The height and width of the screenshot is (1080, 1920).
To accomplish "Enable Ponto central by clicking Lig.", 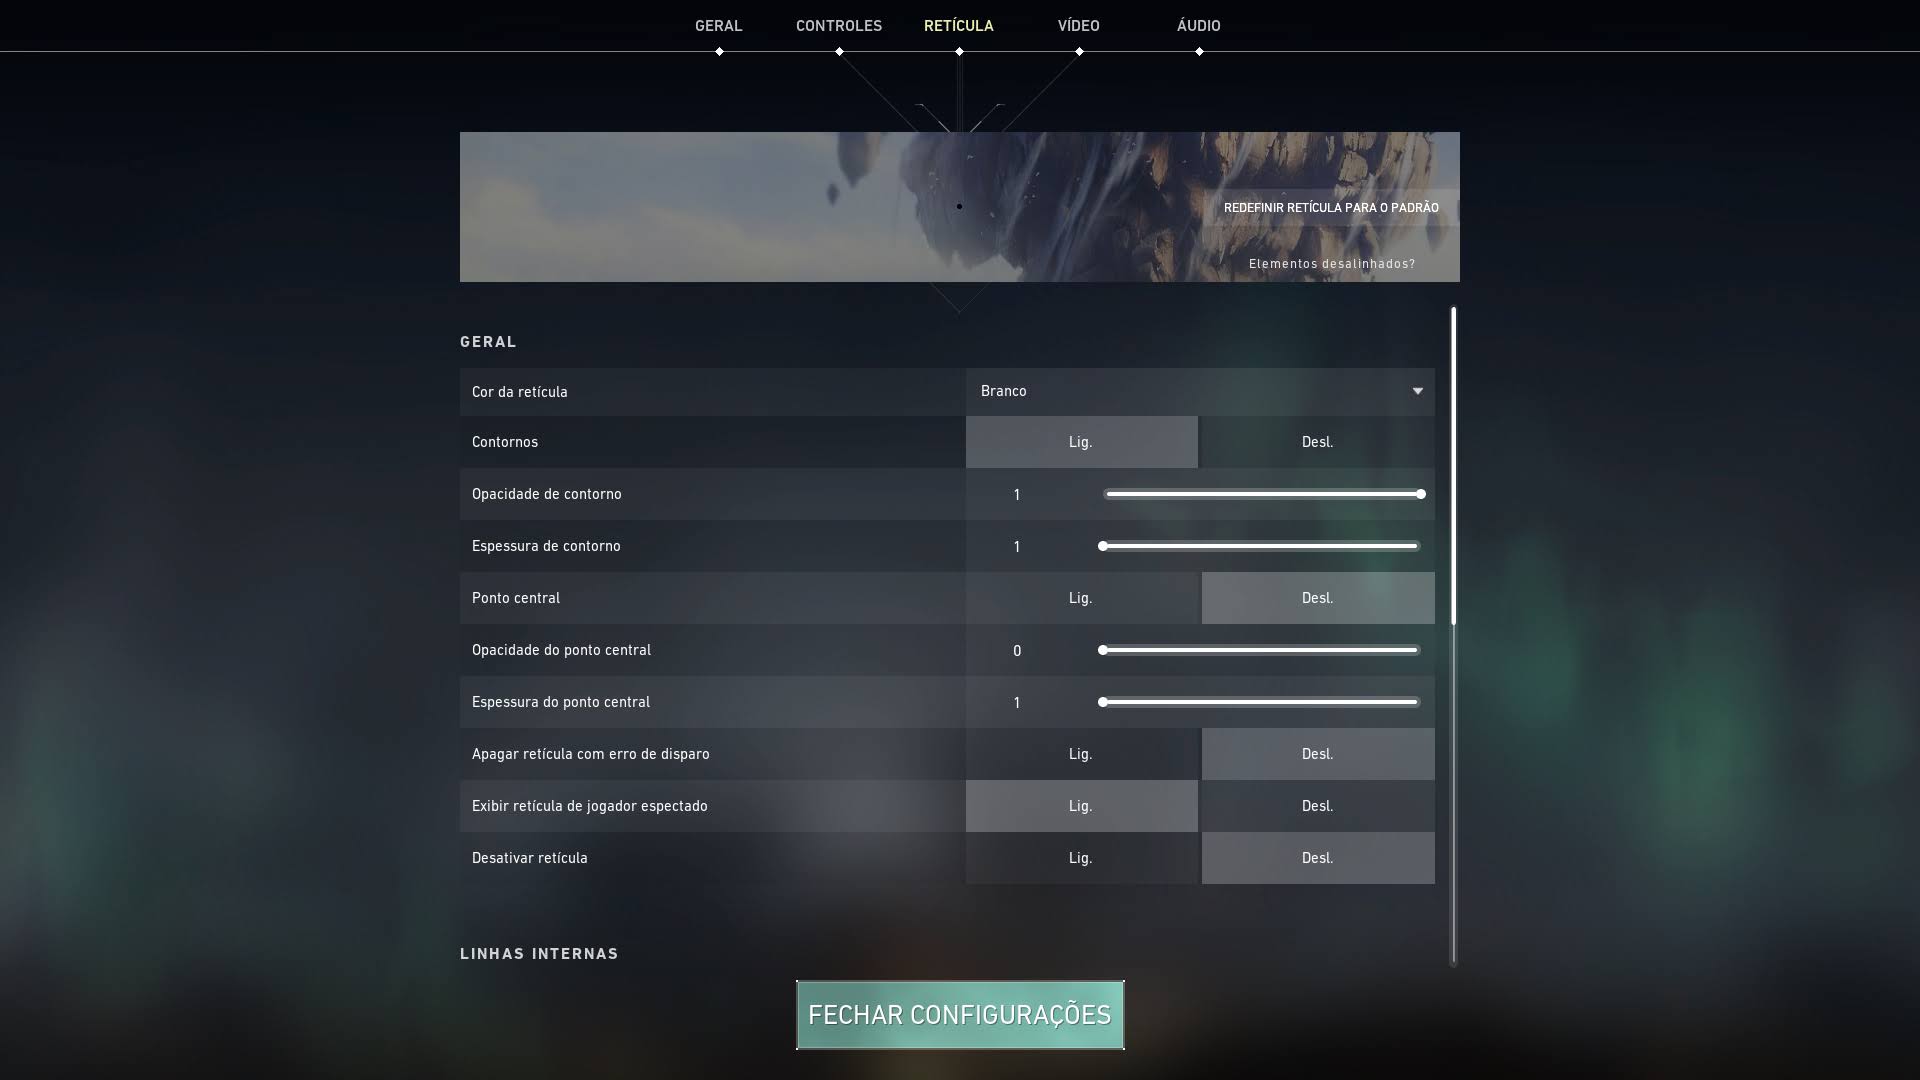I will click(1081, 597).
